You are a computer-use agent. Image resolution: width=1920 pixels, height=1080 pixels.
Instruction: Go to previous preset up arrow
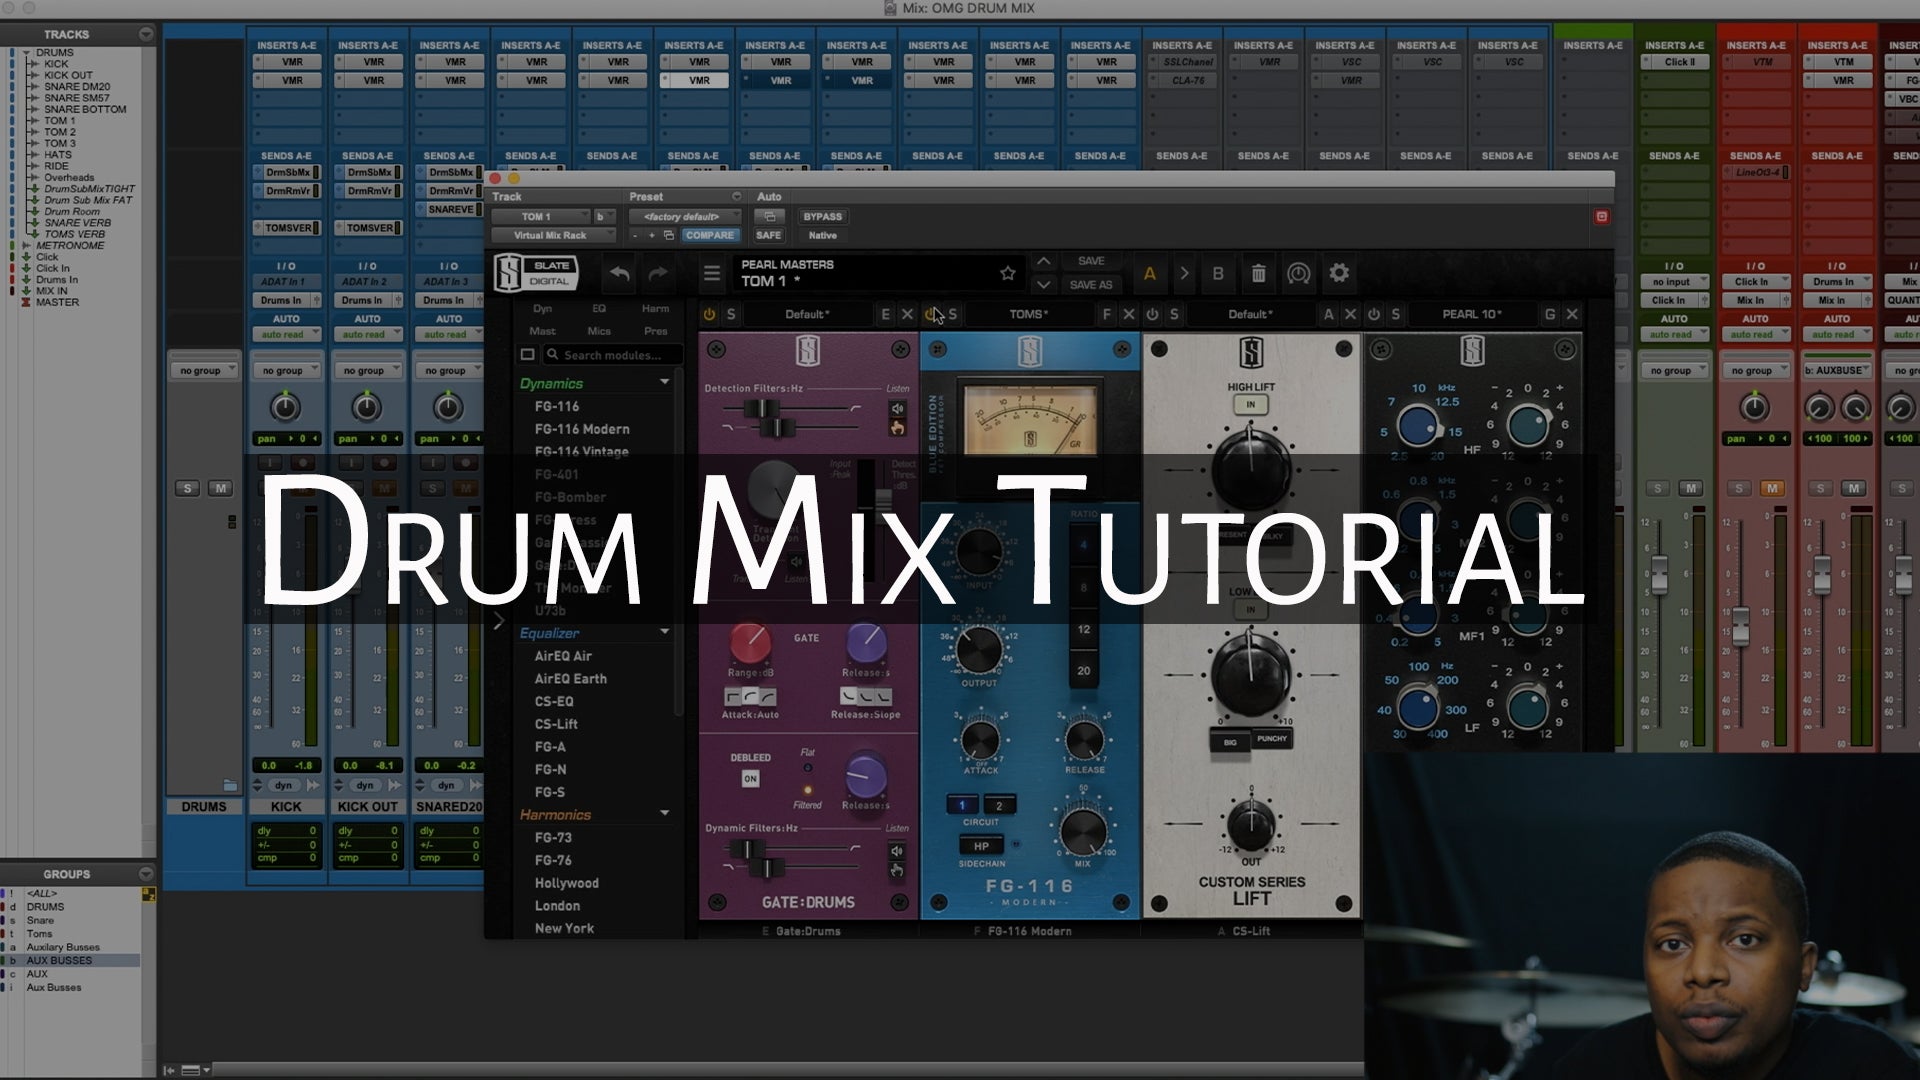click(x=1043, y=261)
